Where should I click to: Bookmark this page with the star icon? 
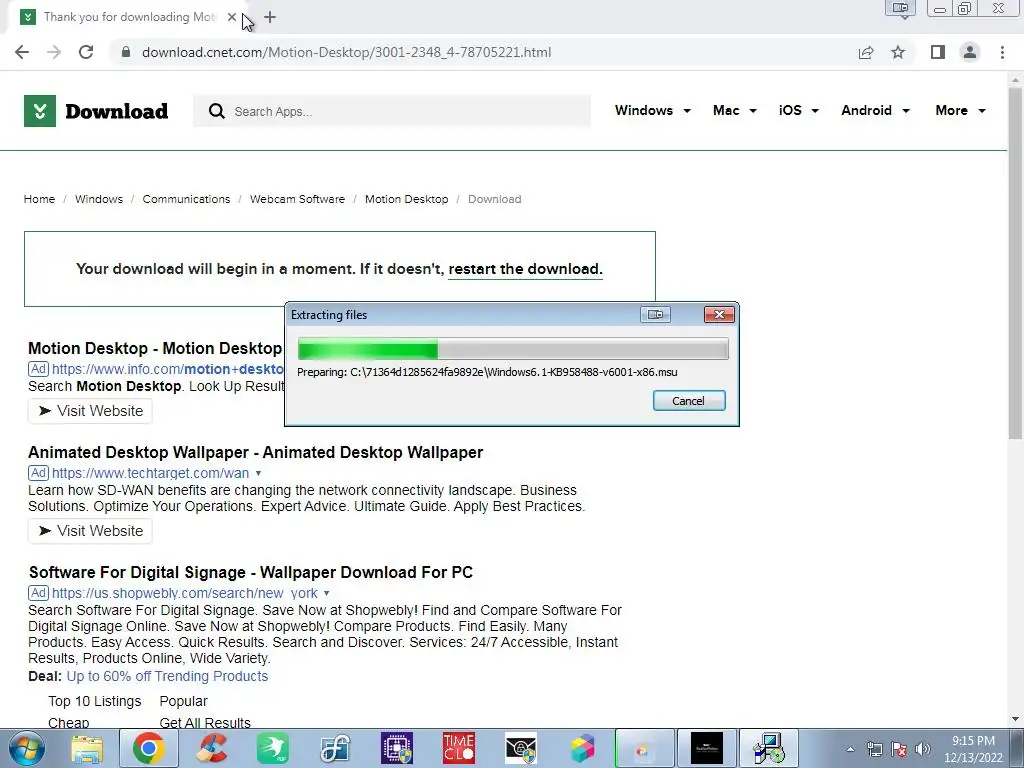click(898, 52)
